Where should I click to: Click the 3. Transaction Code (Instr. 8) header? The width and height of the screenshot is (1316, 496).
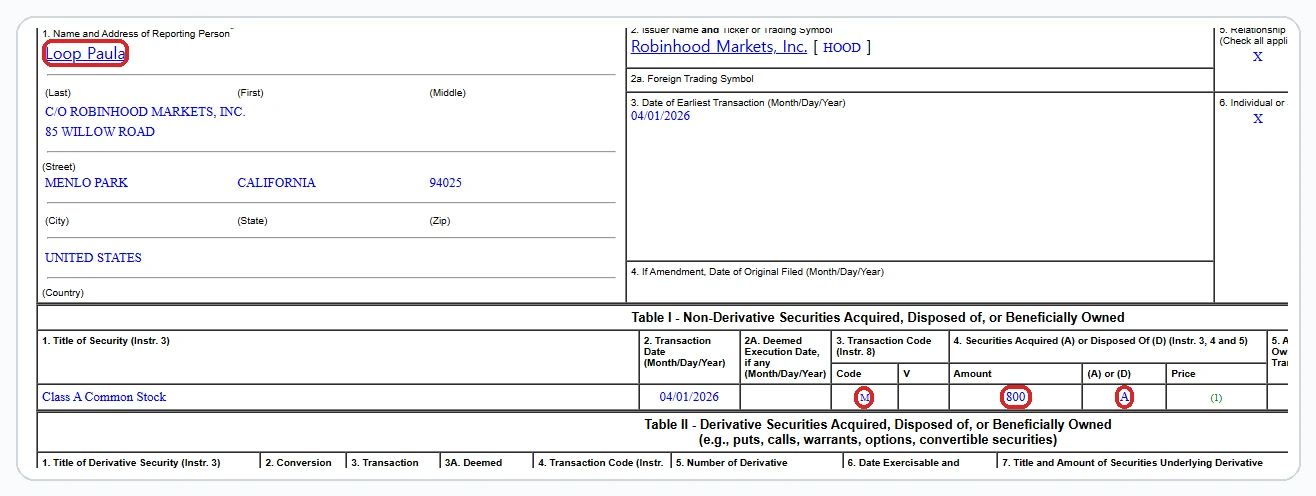tap(883, 346)
